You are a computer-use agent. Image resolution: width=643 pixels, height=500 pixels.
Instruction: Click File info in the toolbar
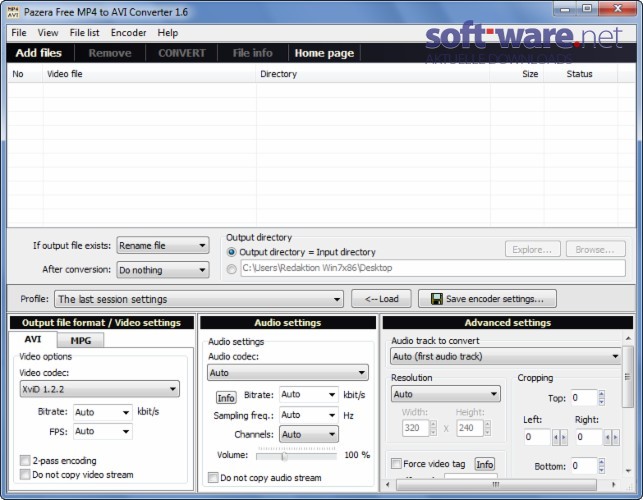click(253, 53)
